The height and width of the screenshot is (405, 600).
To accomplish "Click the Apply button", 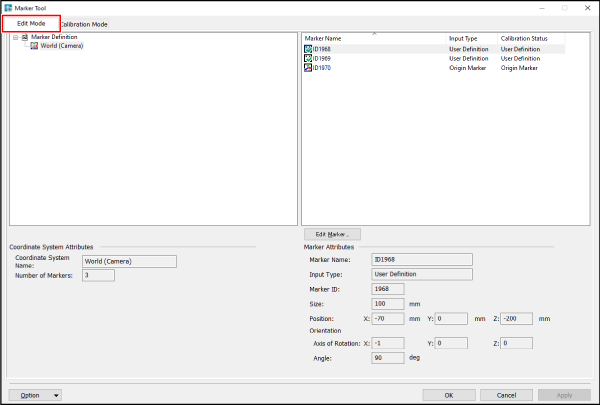I will 564,395.
